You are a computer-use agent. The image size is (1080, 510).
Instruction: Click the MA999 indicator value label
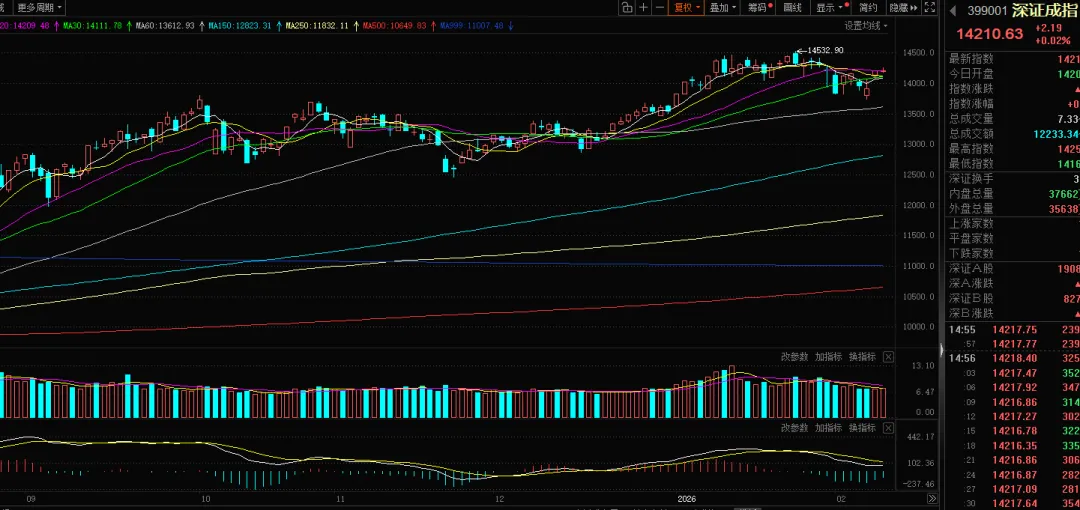pos(472,26)
